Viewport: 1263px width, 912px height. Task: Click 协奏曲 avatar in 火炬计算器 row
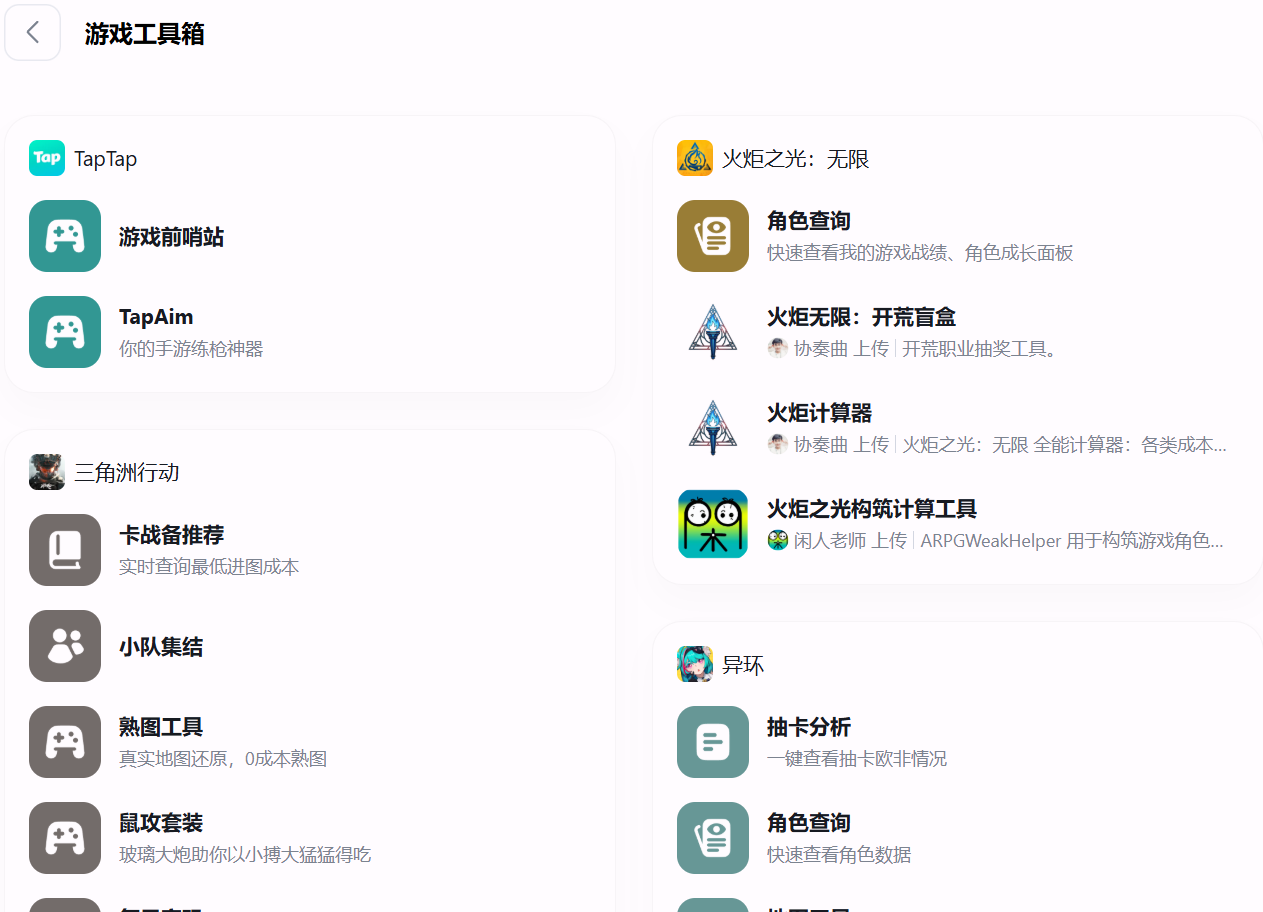778,444
